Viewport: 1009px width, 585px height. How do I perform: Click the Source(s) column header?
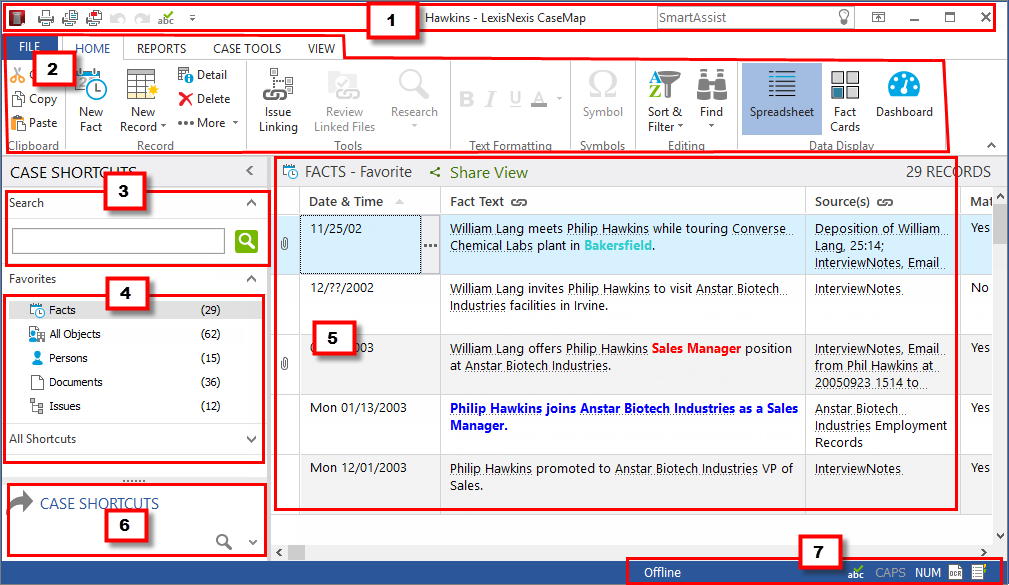(882, 201)
